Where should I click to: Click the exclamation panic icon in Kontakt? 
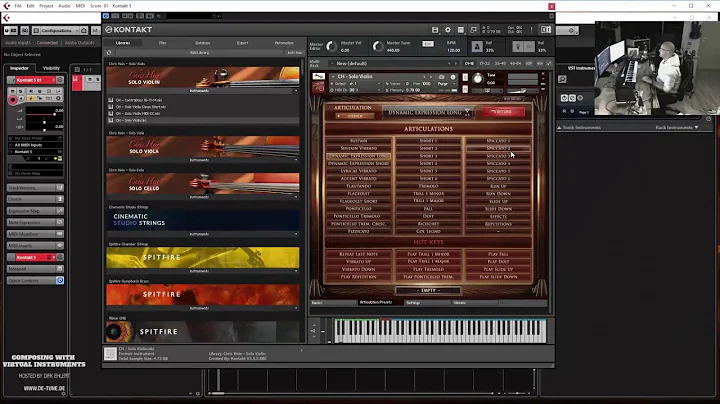(532, 30)
